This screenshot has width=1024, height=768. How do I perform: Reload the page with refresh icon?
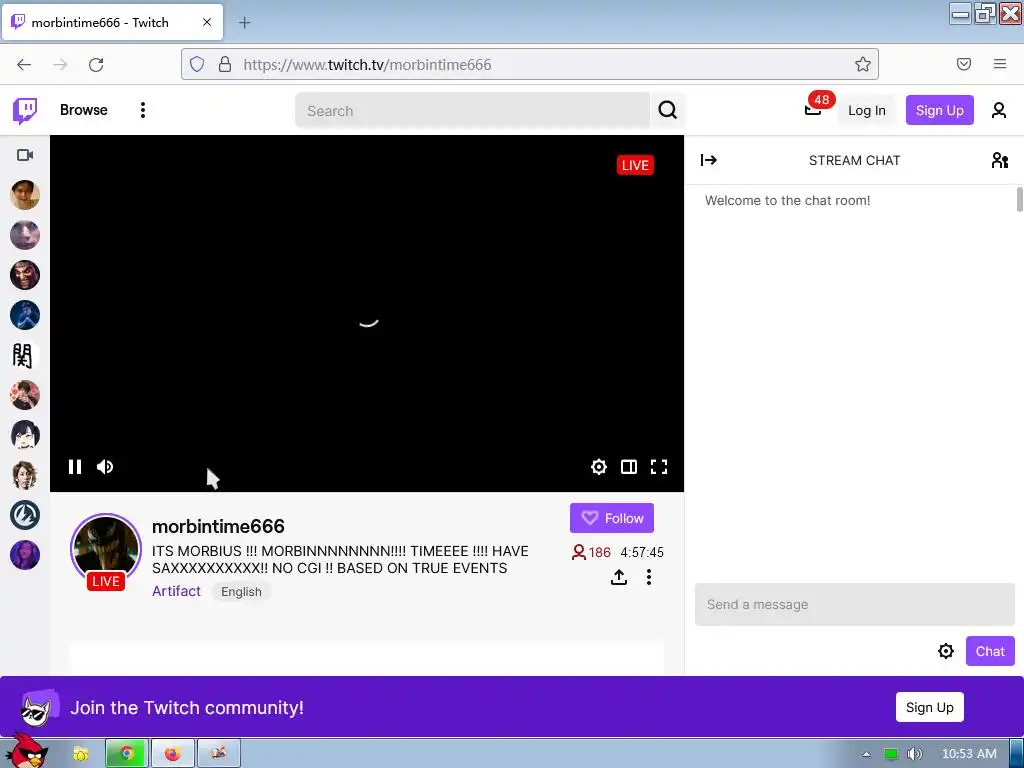click(x=96, y=64)
